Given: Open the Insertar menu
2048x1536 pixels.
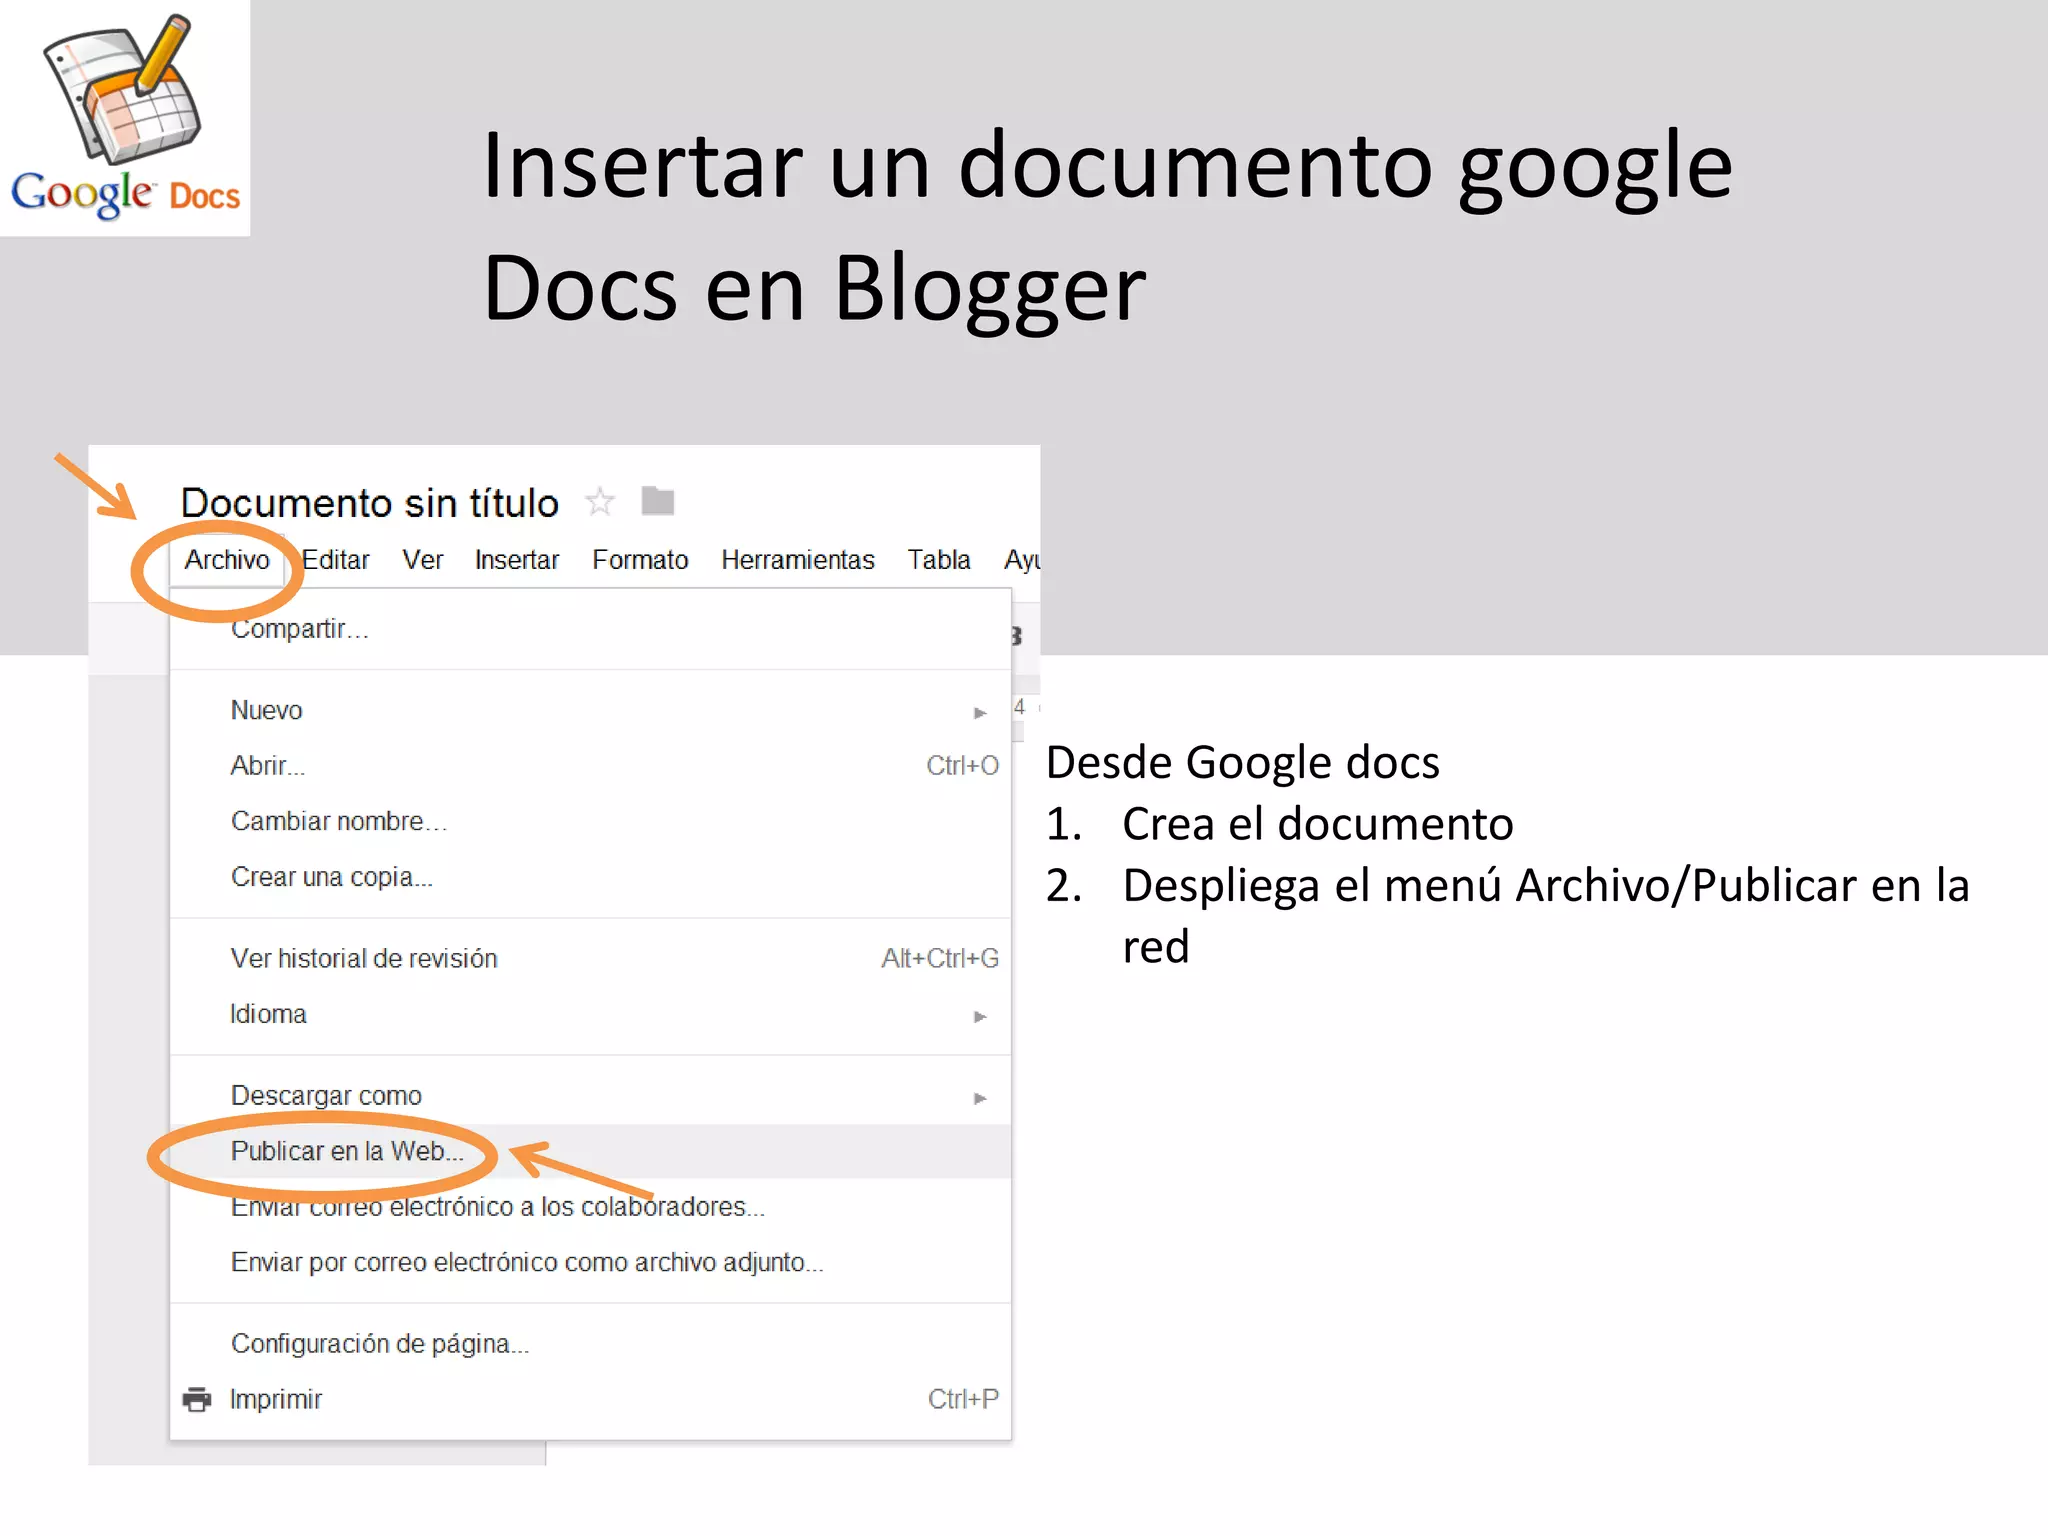Looking at the screenshot, I should [x=517, y=560].
